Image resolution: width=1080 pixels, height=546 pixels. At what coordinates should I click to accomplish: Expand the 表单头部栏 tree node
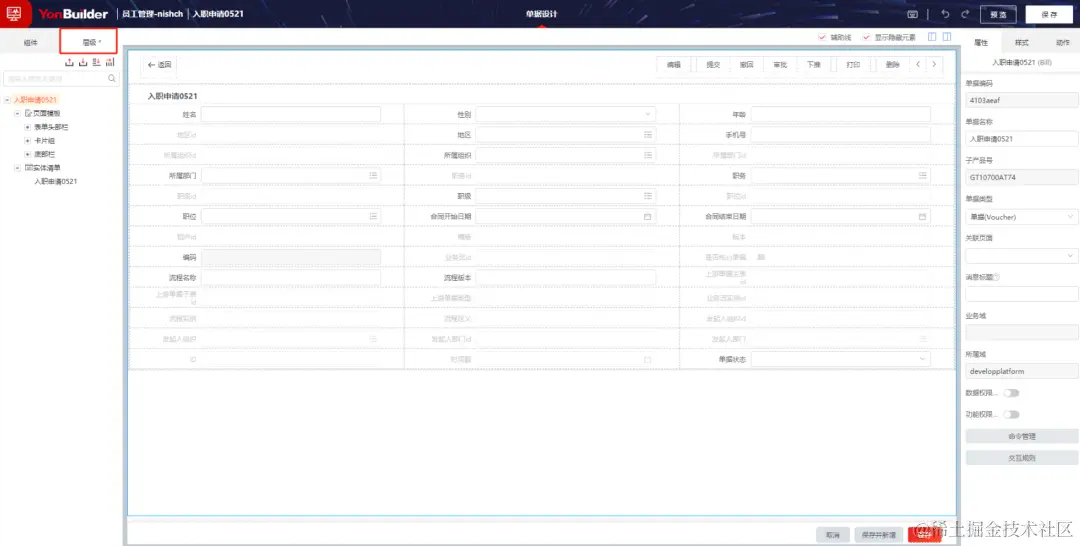(28, 127)
